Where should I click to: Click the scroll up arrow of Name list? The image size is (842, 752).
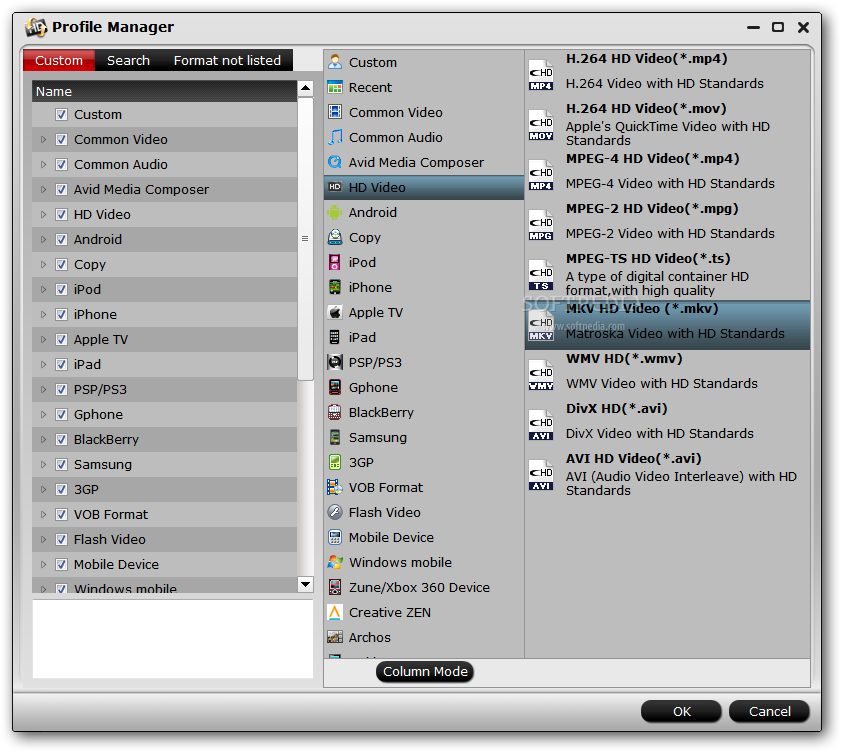(x=306, y=88)
